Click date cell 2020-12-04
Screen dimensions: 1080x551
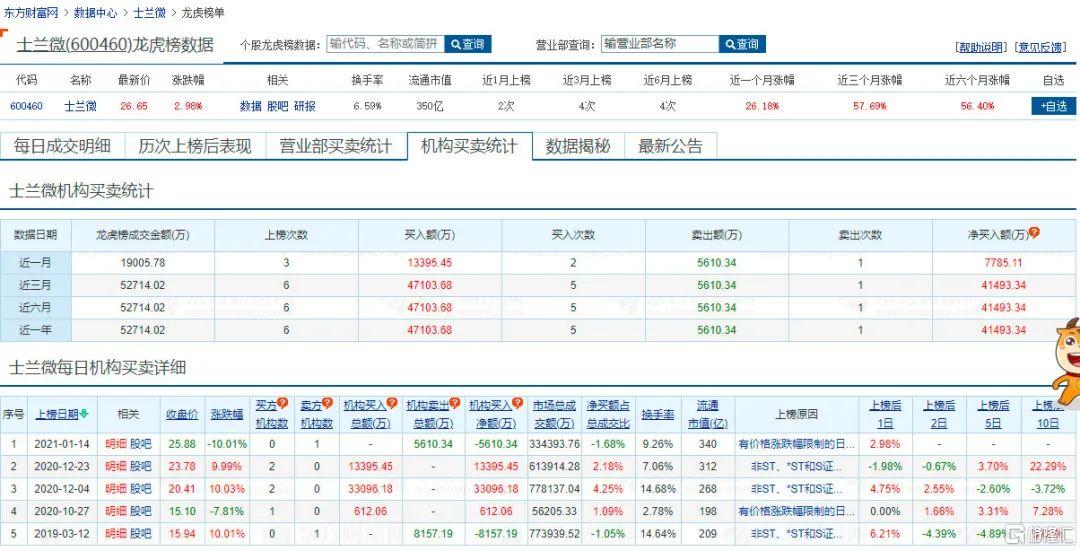coord(62,489)
